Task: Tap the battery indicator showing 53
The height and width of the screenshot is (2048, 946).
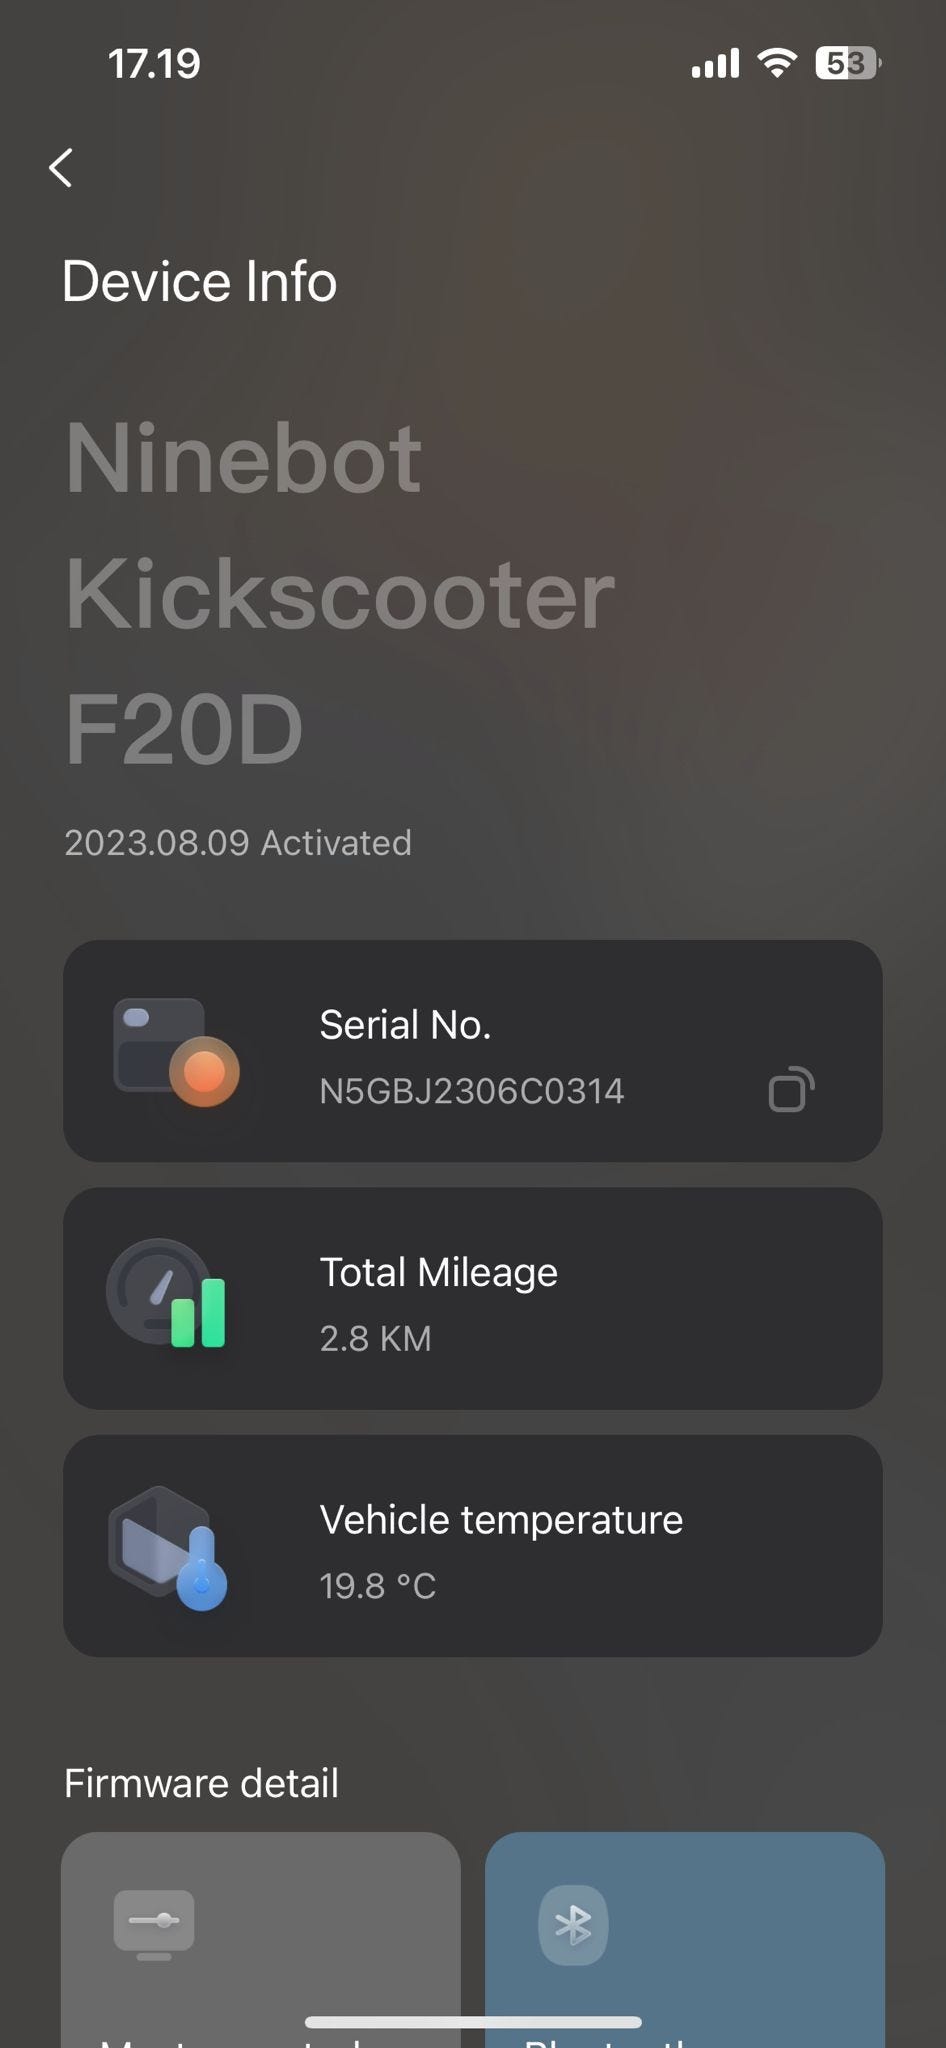Action: click(848, 63)
